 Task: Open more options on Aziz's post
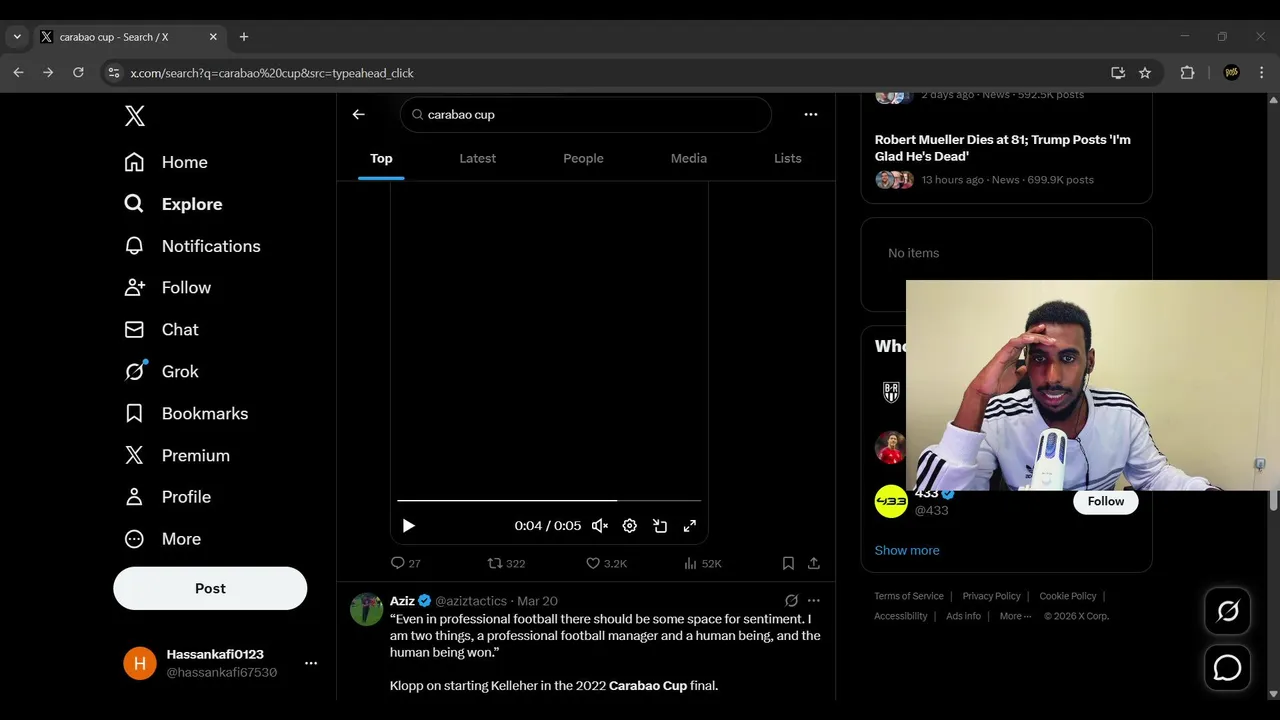(814, 601)
